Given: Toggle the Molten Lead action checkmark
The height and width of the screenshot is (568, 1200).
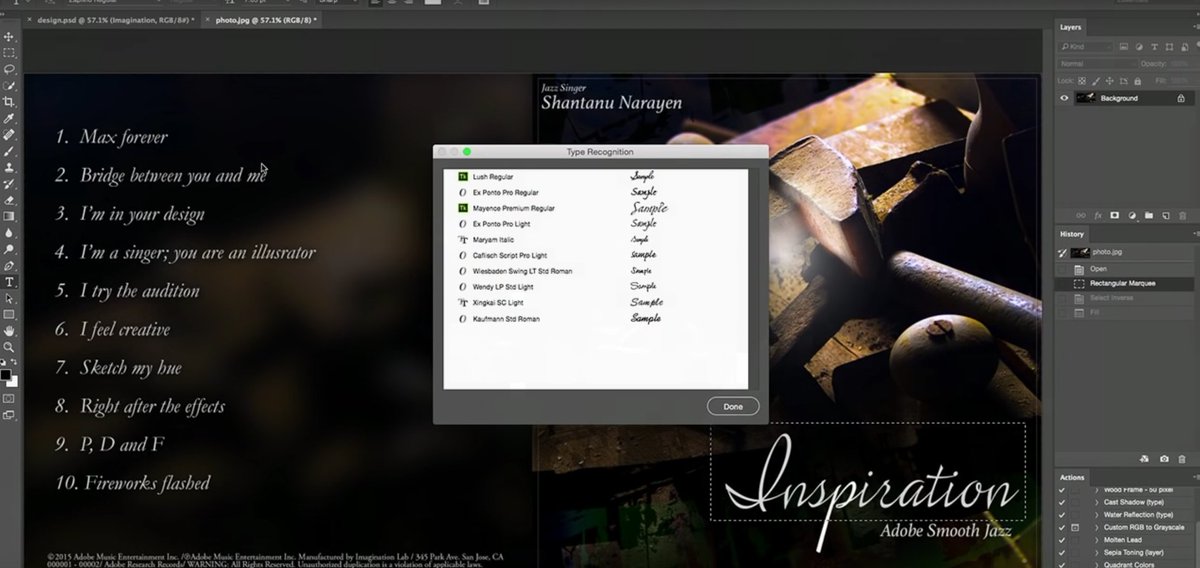Looking at the screenshot, I should click(x=1062, y=539).
